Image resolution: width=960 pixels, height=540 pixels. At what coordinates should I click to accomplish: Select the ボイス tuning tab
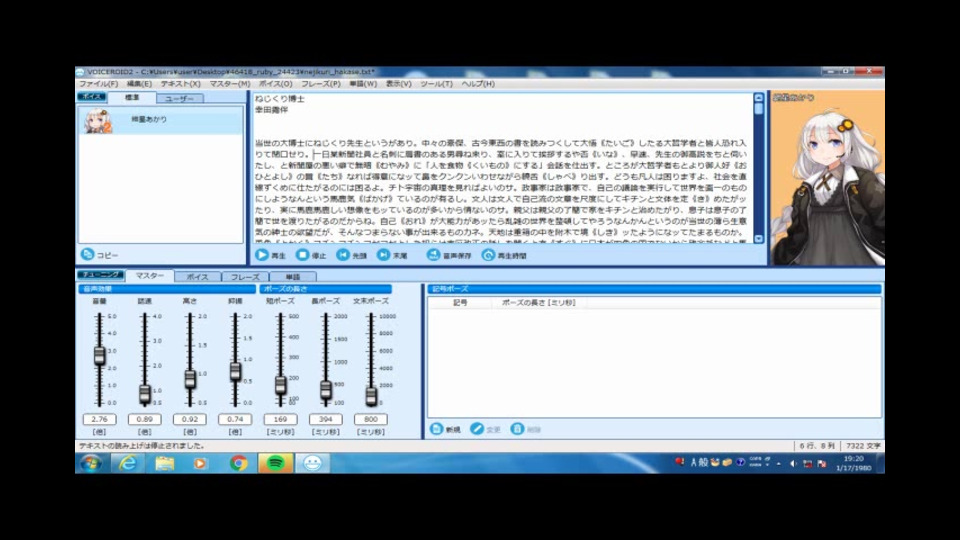point(197,277)
